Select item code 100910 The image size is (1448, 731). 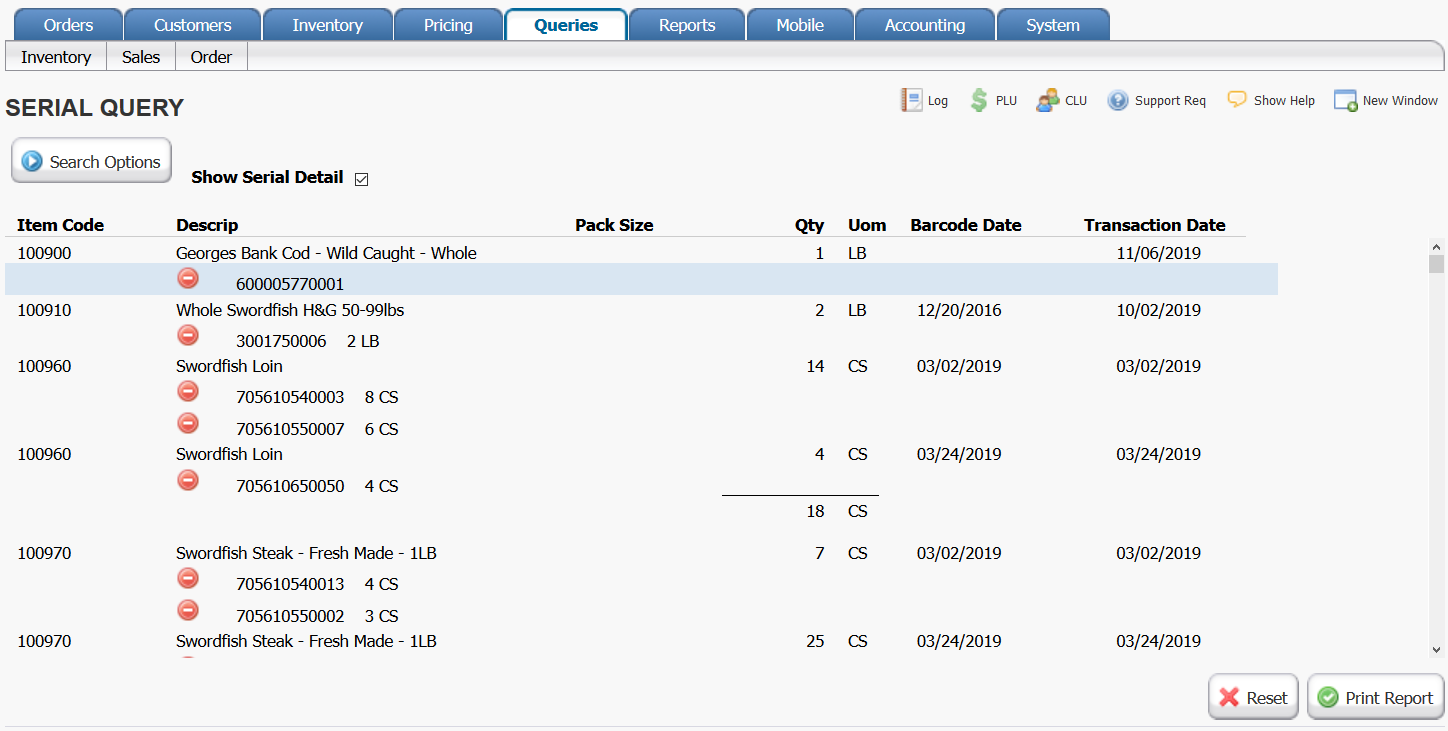pyautogui.click(x=44, y=310)
